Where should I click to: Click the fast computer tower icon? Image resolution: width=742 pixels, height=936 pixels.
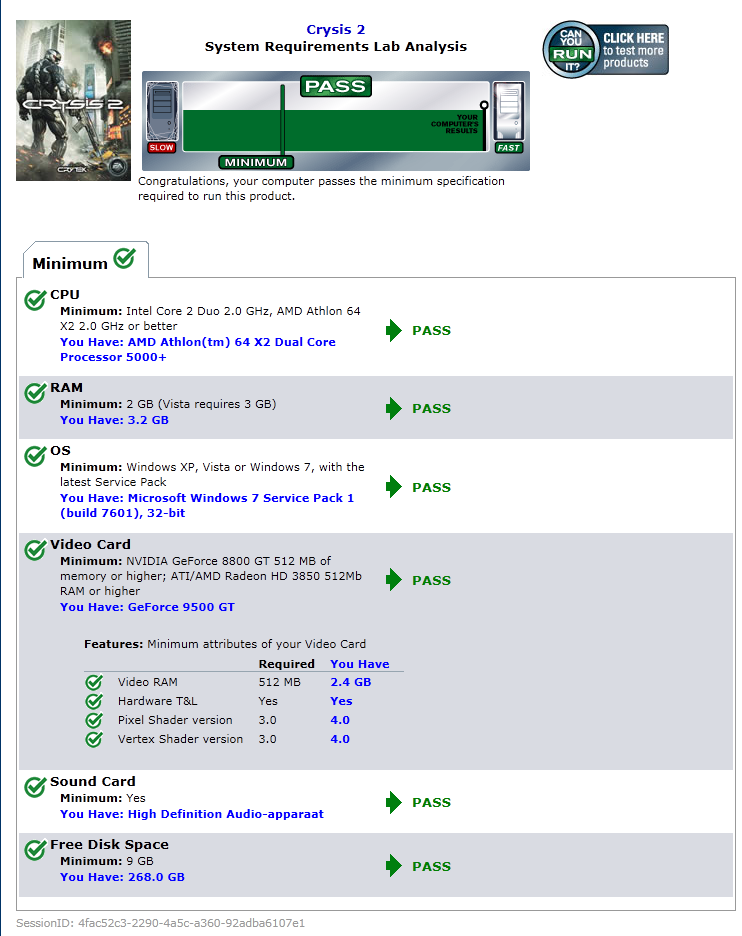pyautogui.click(x=509, y=111)
